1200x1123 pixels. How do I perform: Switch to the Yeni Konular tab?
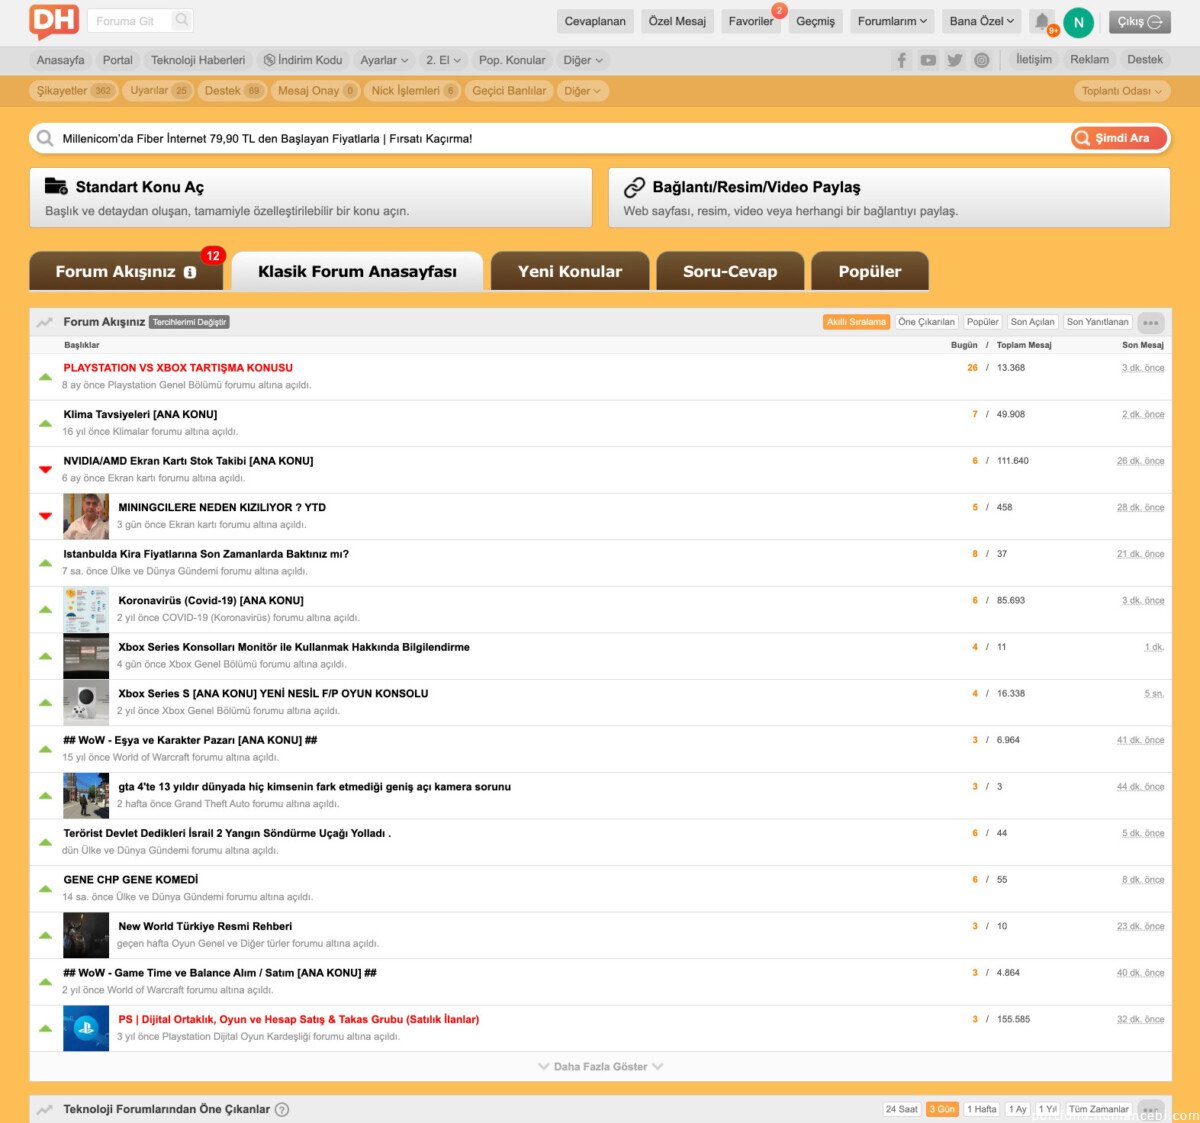point(570,271)
